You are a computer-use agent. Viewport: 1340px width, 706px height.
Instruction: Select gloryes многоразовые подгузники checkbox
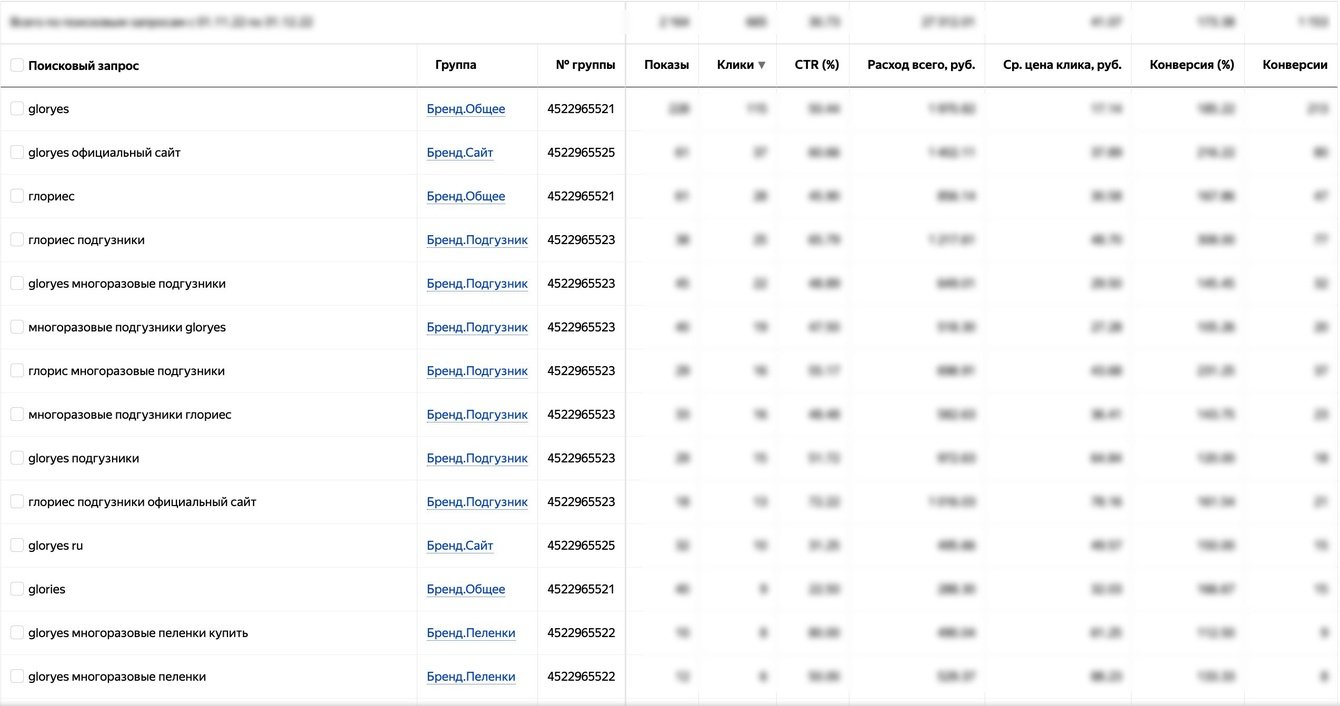coord(17,283)
